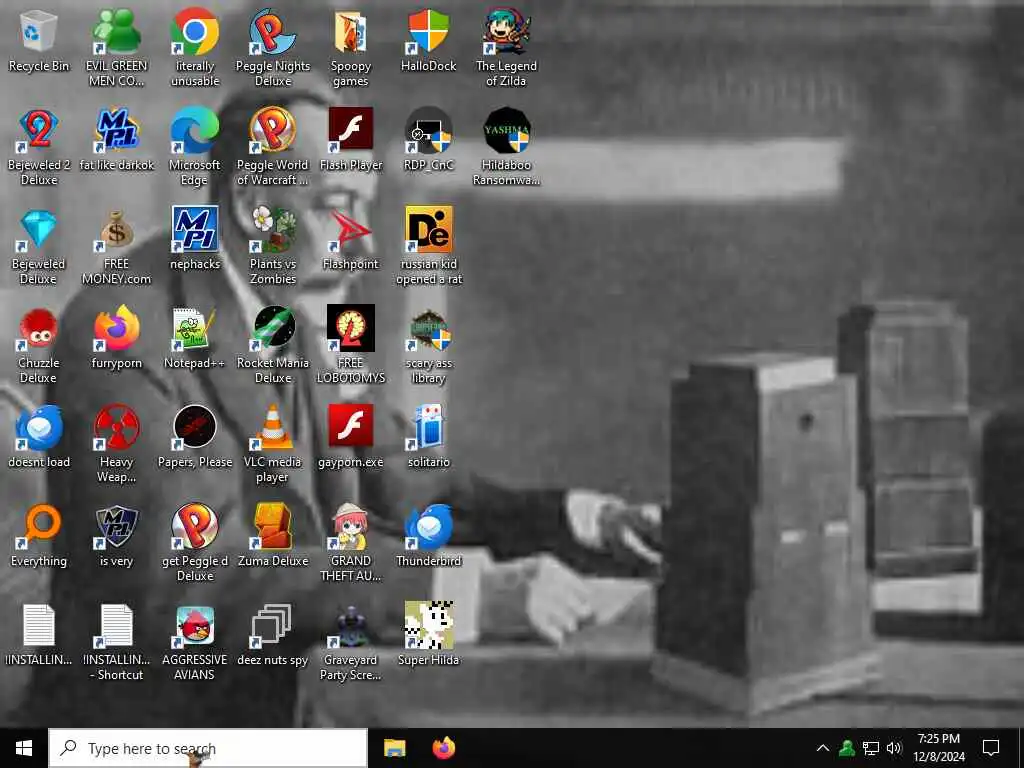Show hidden system tray icons
Screen dimensions: 1024x768
[x=823, y=748]
